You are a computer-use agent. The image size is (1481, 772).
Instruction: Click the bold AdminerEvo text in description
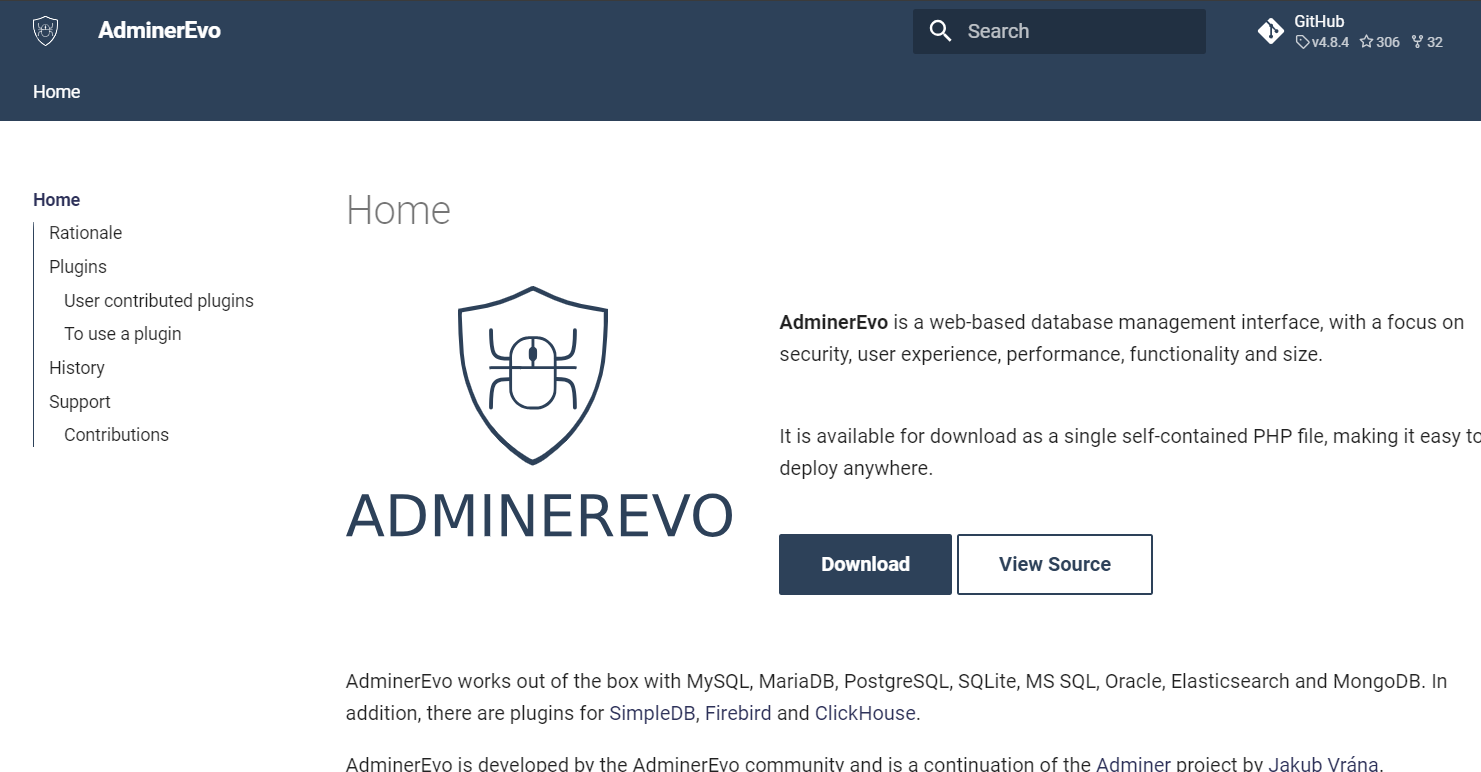pos(834,322)
